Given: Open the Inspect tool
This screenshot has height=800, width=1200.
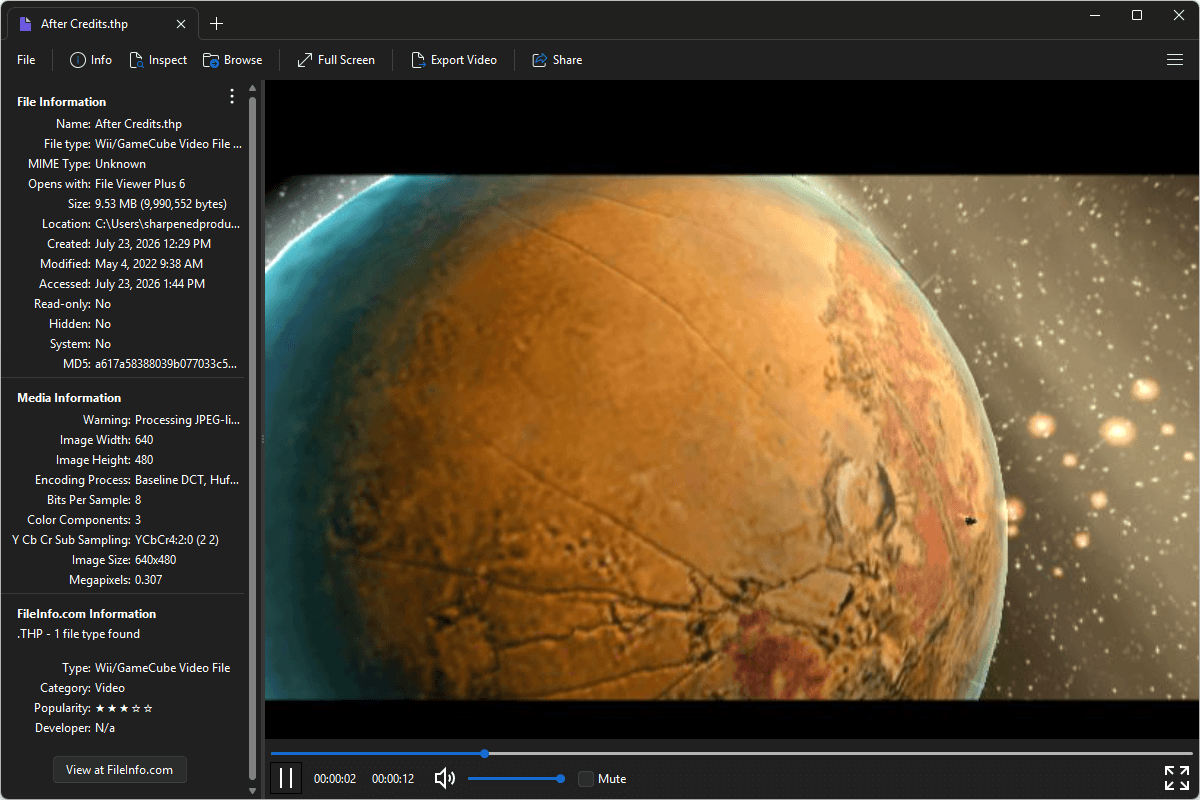Looking at the screenshot, I should (x=158, y=60).
